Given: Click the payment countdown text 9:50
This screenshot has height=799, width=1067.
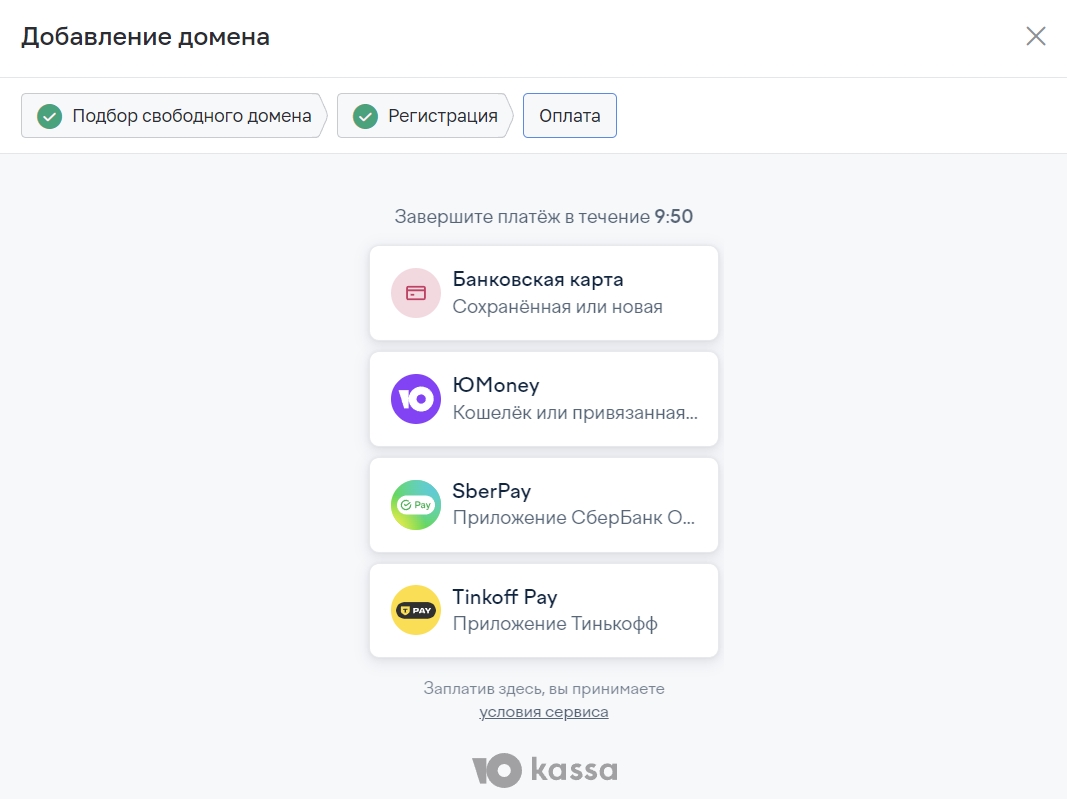Looking at the screenshot, I should point(674,216).
